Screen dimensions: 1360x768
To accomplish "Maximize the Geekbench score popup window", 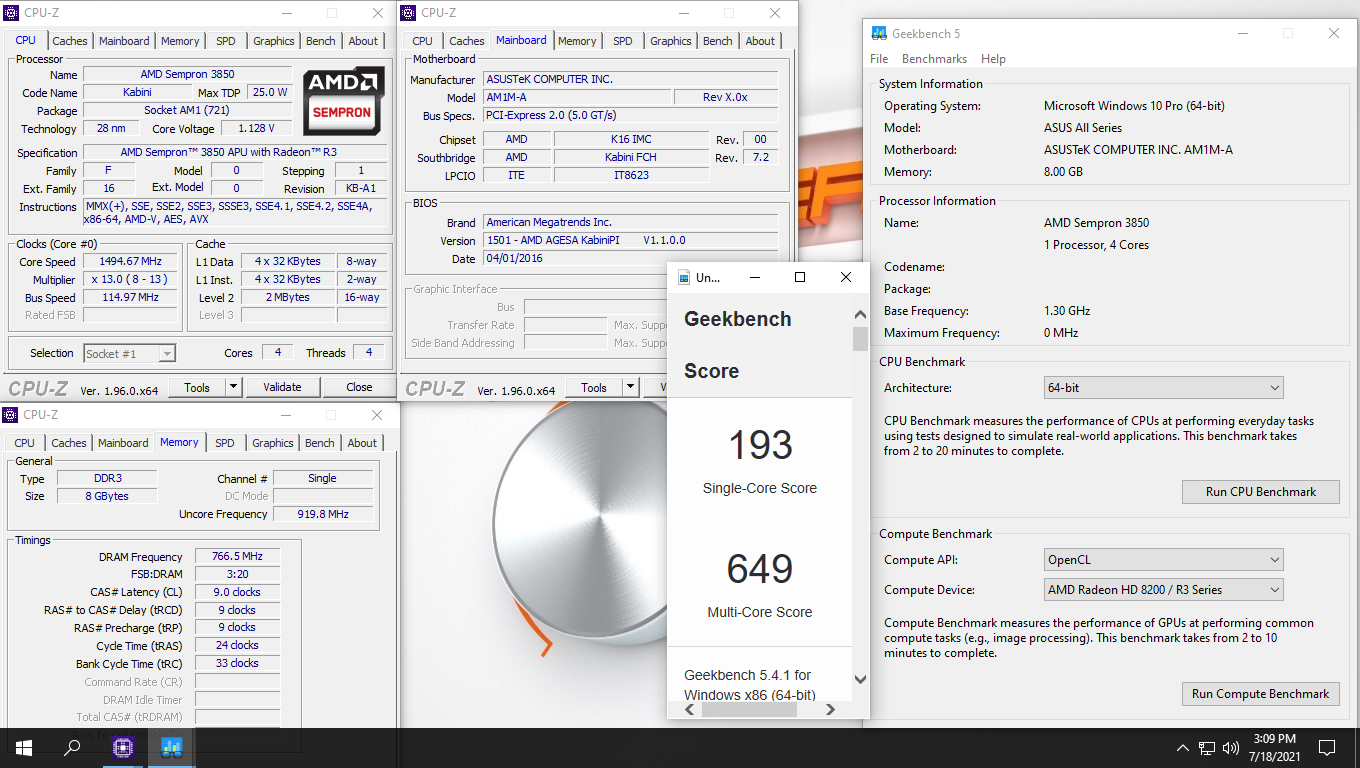I will [x=800, y=277].
